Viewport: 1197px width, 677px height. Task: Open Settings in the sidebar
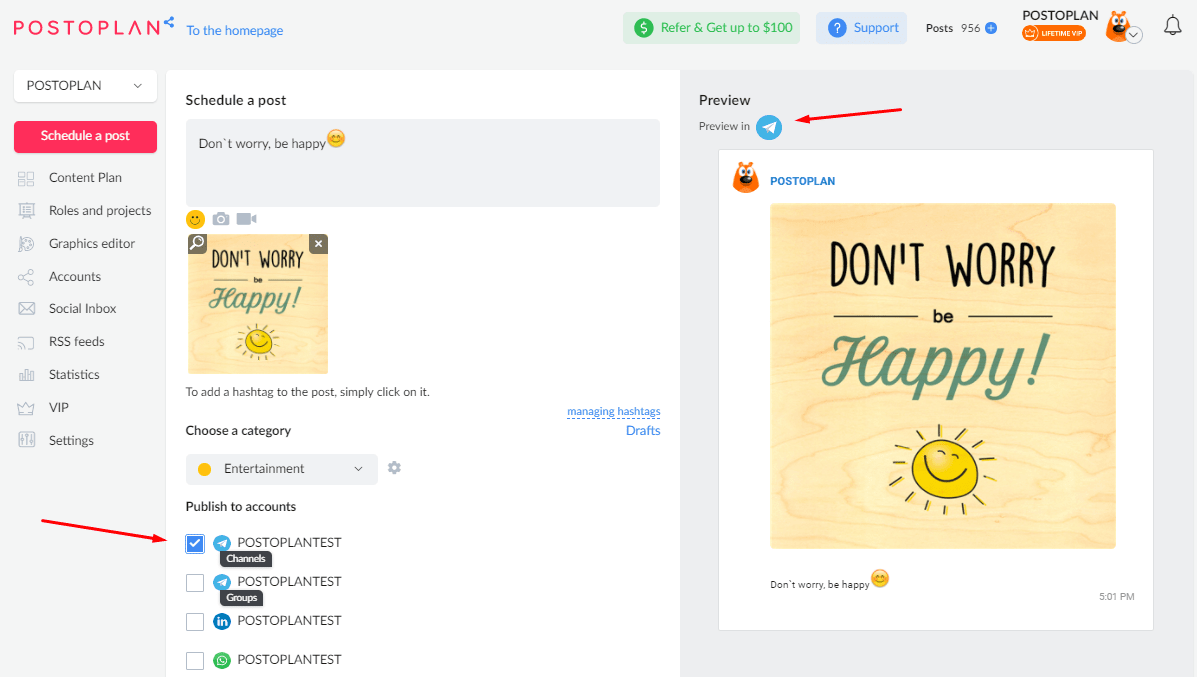[71, 440]
